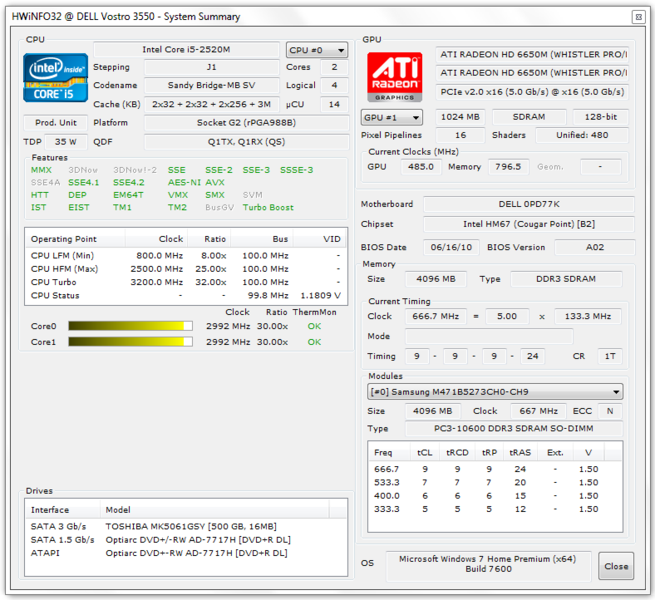This screenshot has width=655, height=600.
Task: Click the J1 stepping field
Action: 211,67
